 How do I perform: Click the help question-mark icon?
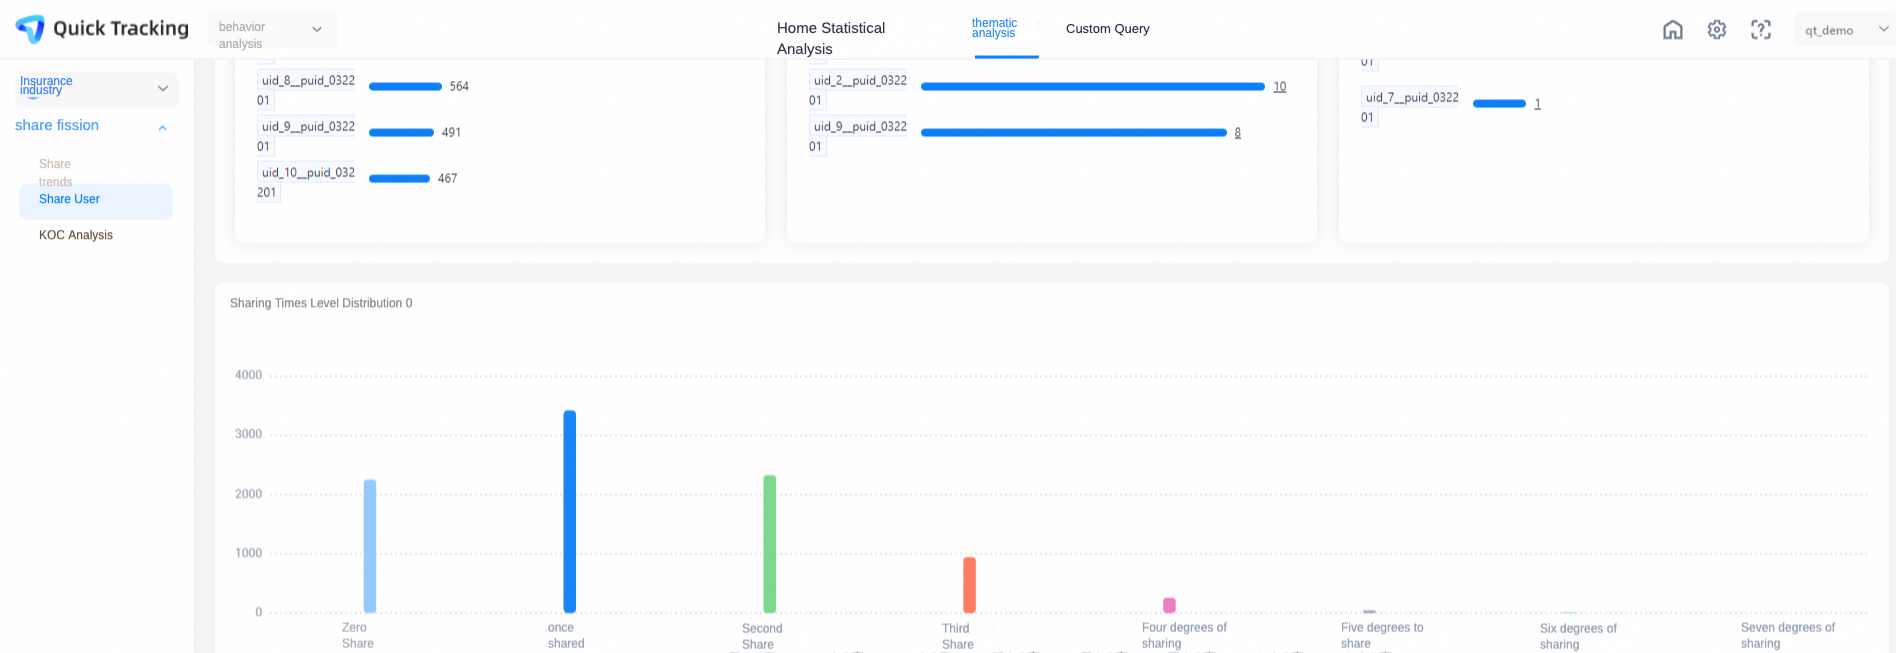(x=1761, y=30)
